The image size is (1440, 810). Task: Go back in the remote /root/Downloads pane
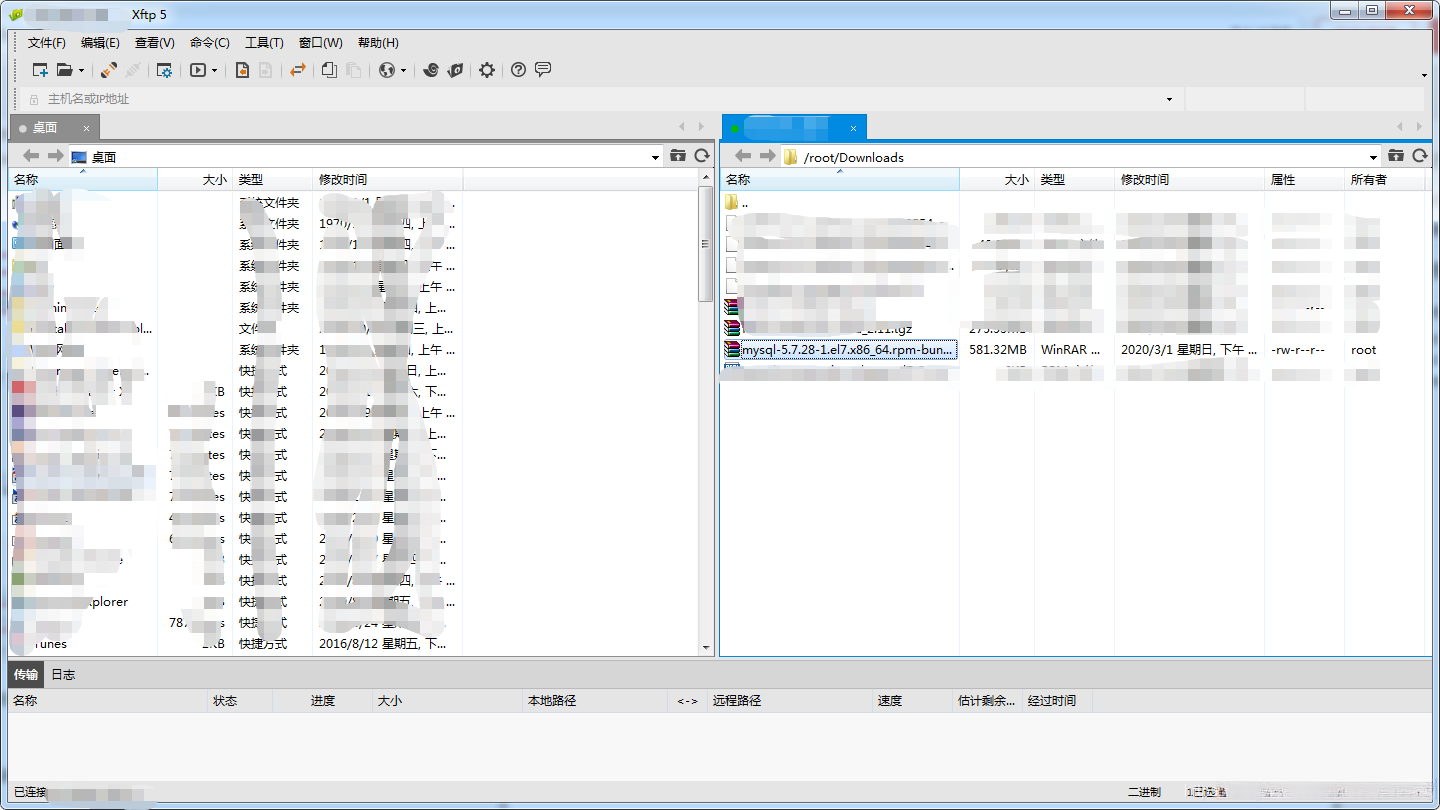pyautogui.click(x=743, y=156)
